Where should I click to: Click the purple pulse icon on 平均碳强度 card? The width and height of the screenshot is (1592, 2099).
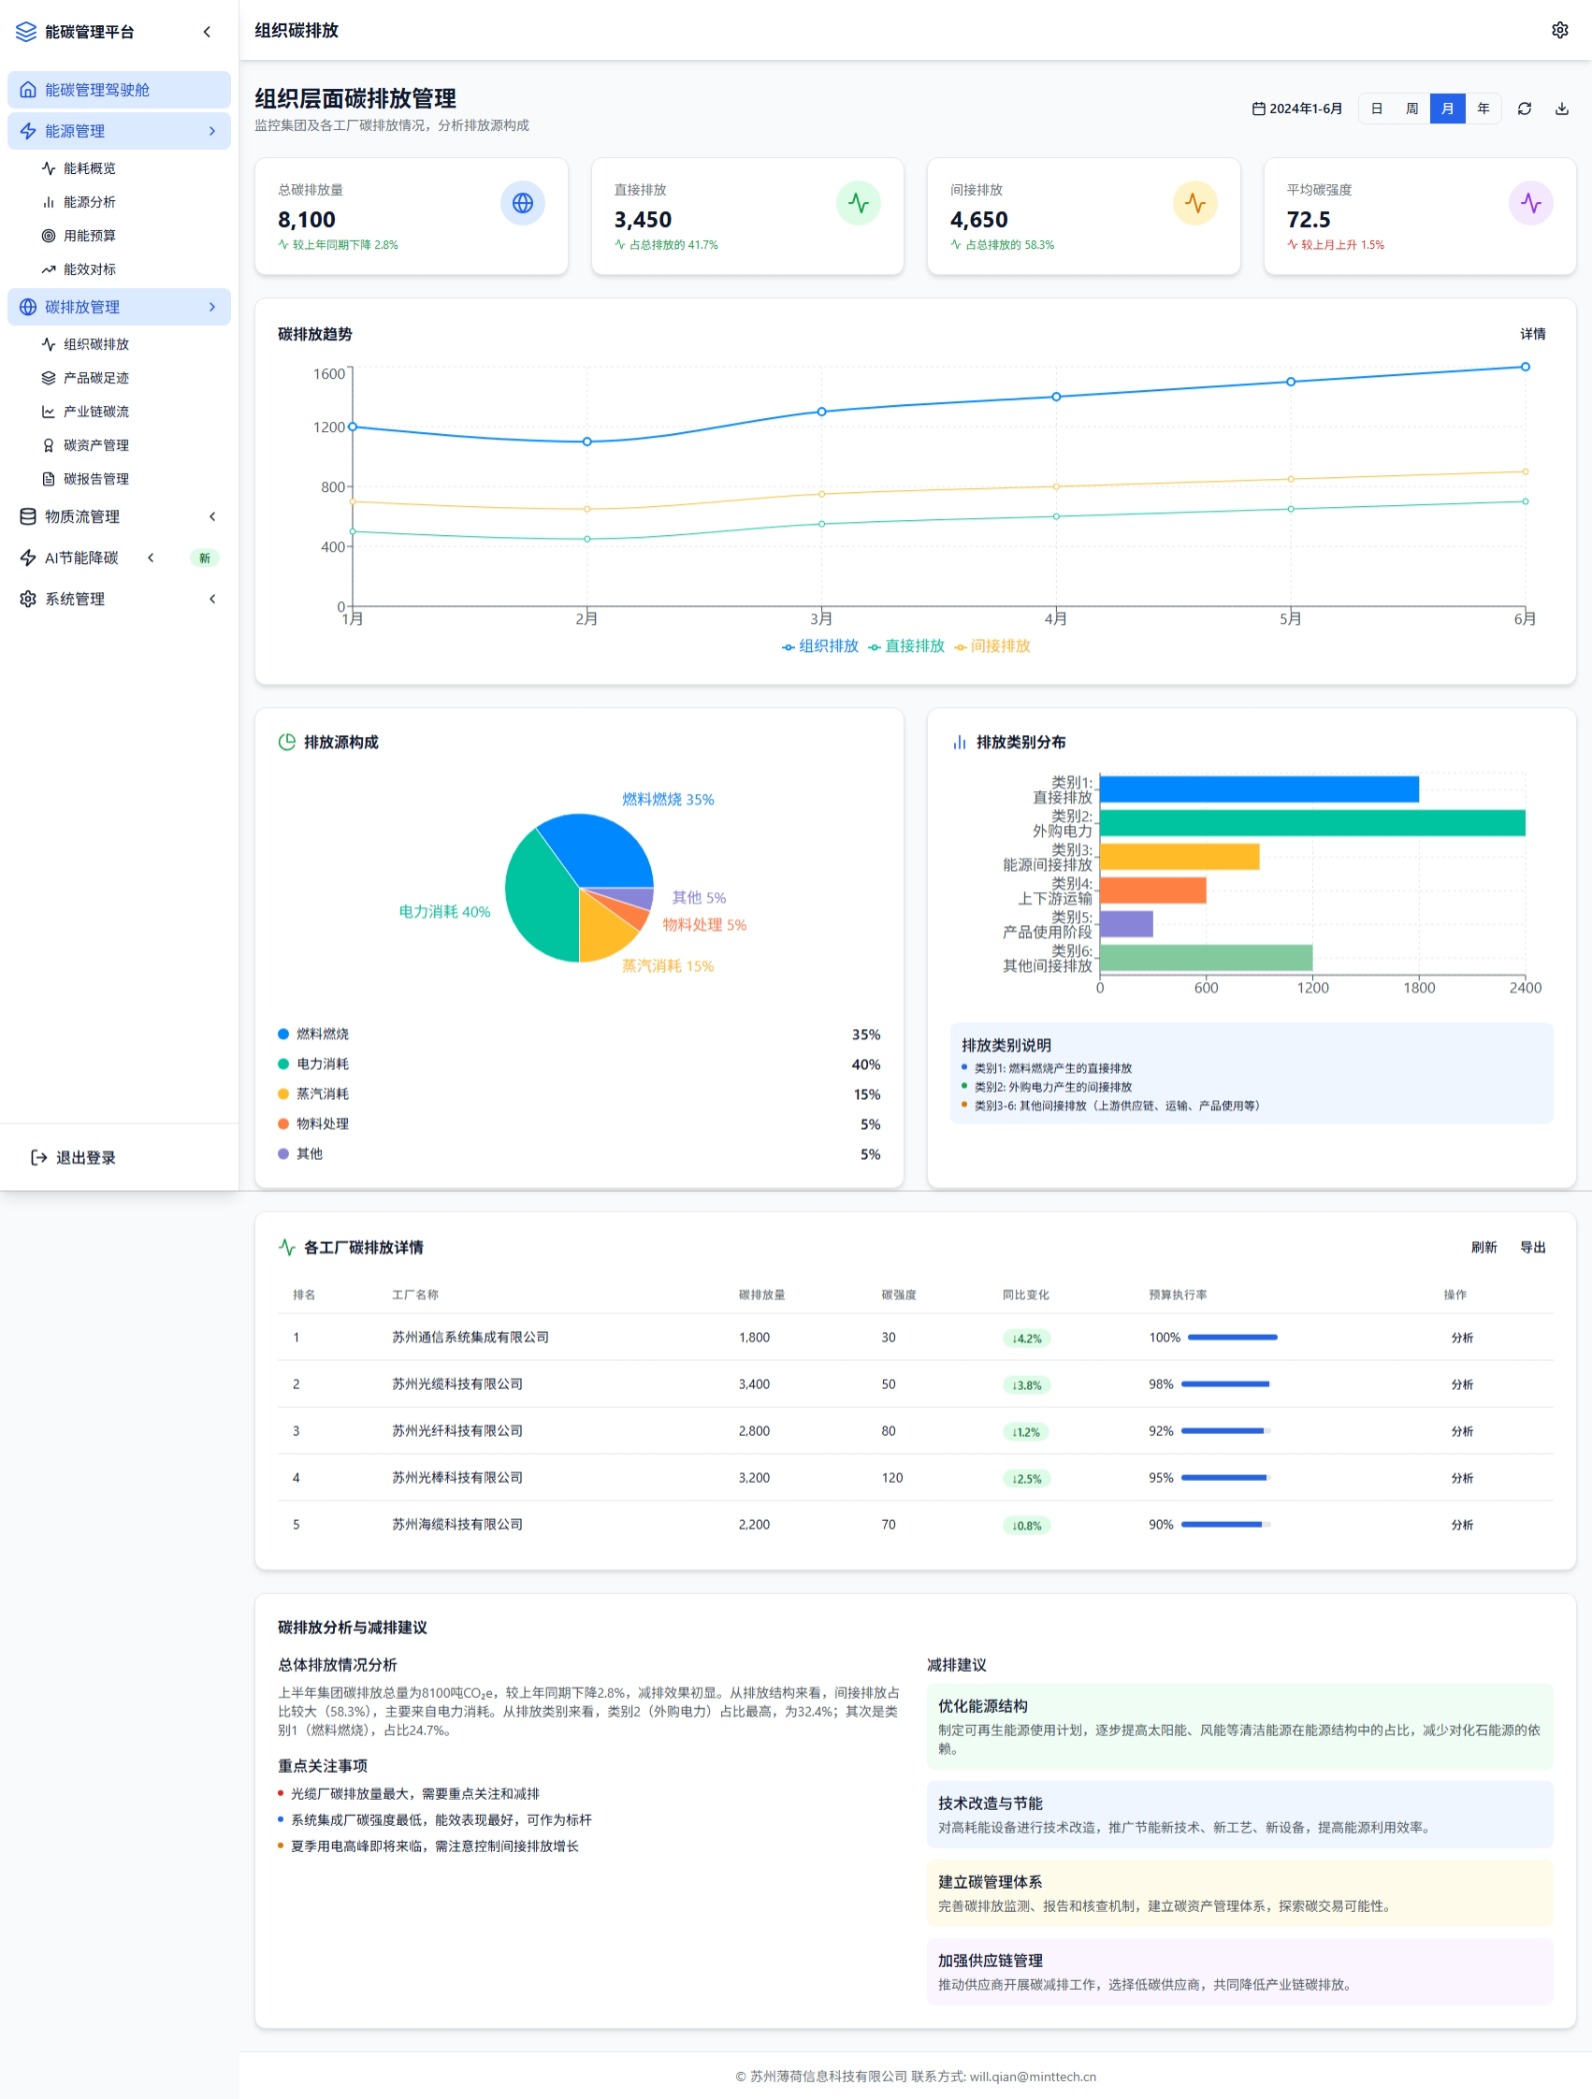tap(1530, 204)
